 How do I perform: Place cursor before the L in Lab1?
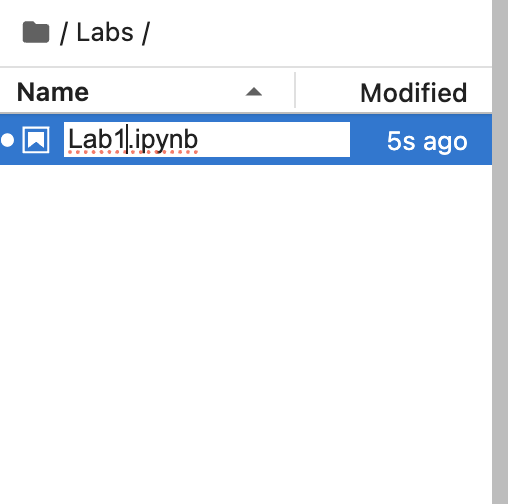click(68, 140)
